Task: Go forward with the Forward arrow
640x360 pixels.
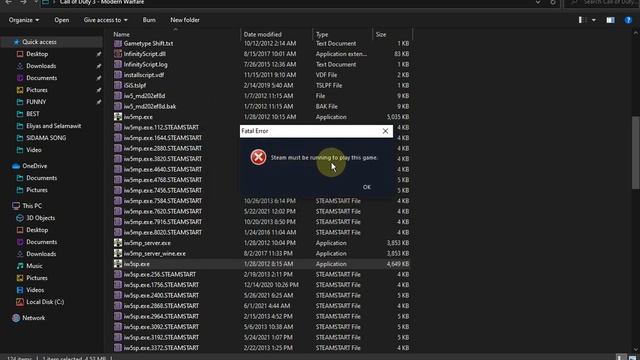Action: pyautogui.click(x=23, y=2)
